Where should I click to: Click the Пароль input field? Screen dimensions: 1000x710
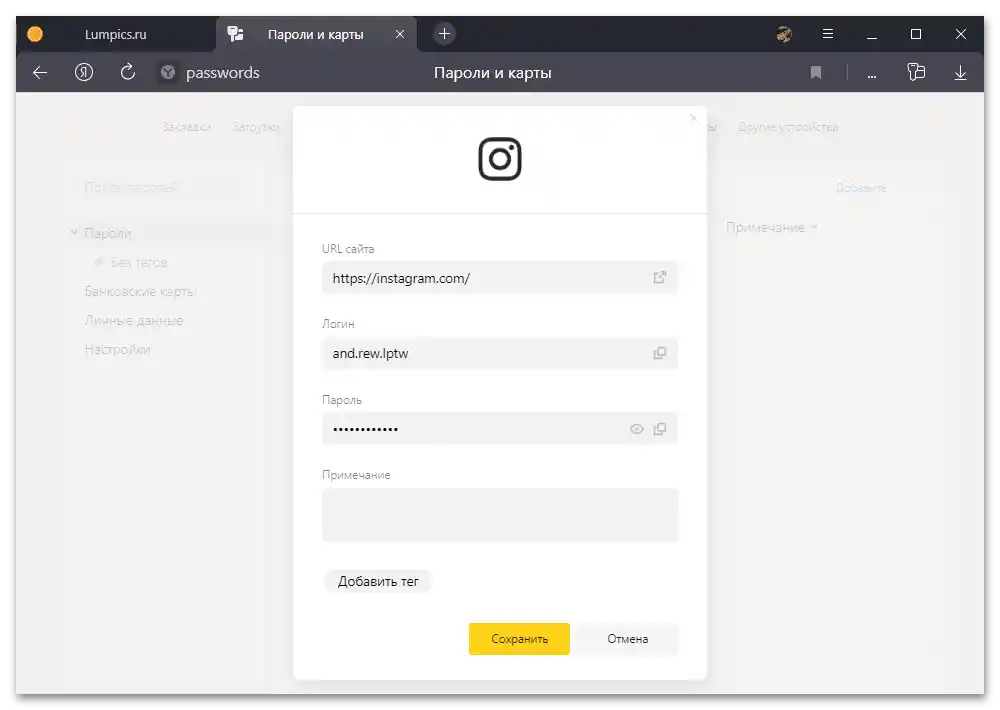click(499, 429)
